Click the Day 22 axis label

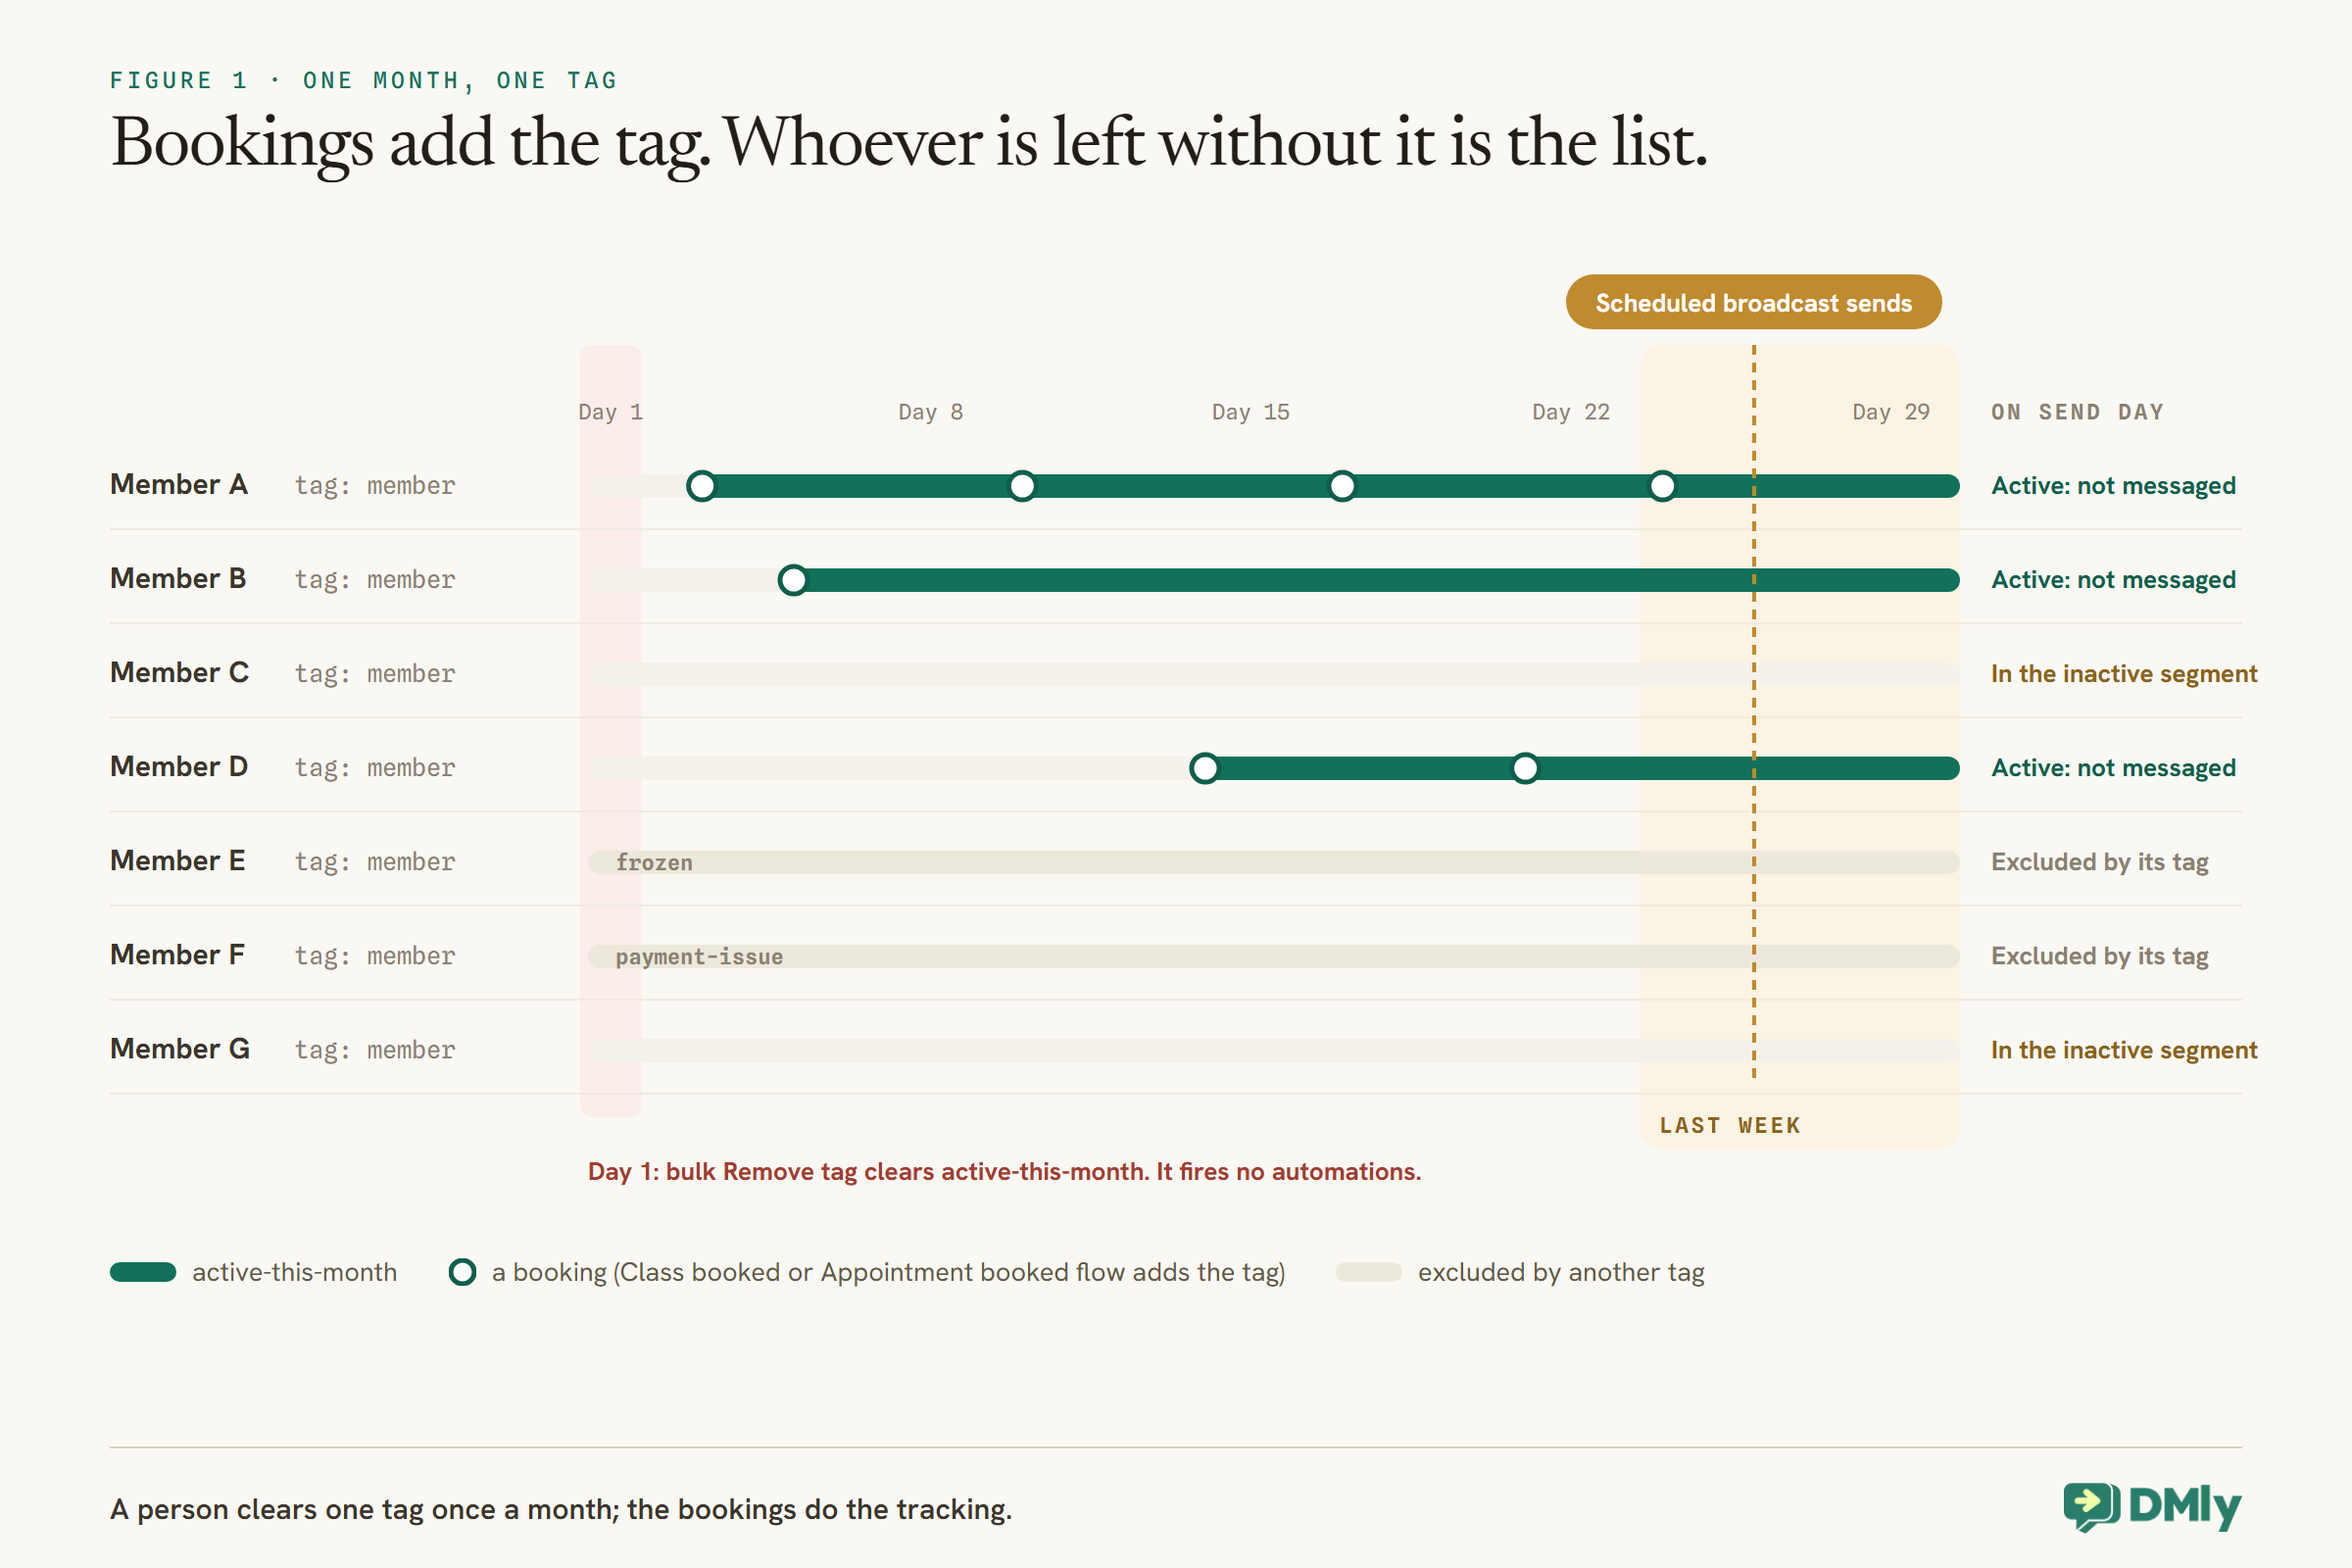(1571, 412)
